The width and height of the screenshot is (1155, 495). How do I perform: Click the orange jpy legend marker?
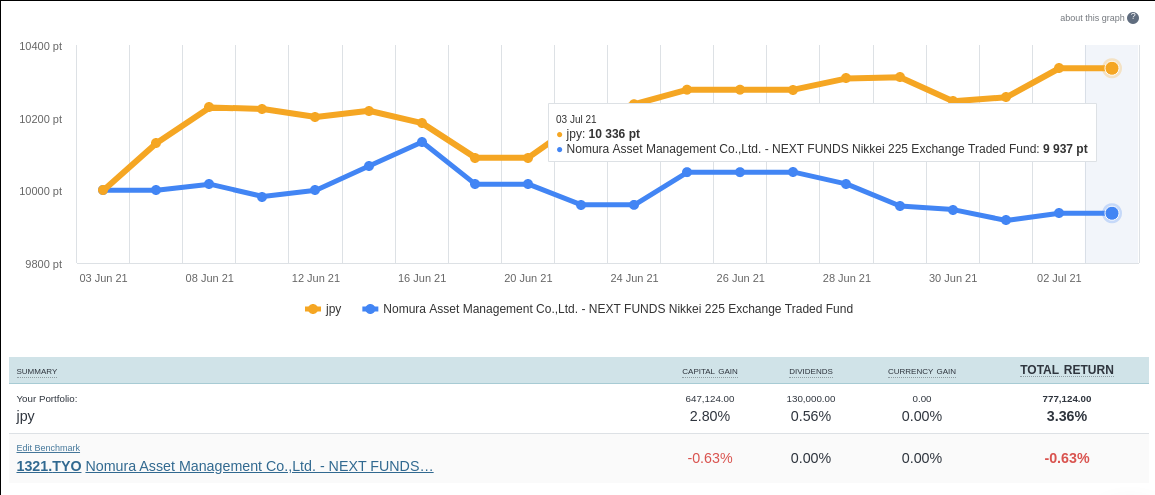[x=312, y=309]
